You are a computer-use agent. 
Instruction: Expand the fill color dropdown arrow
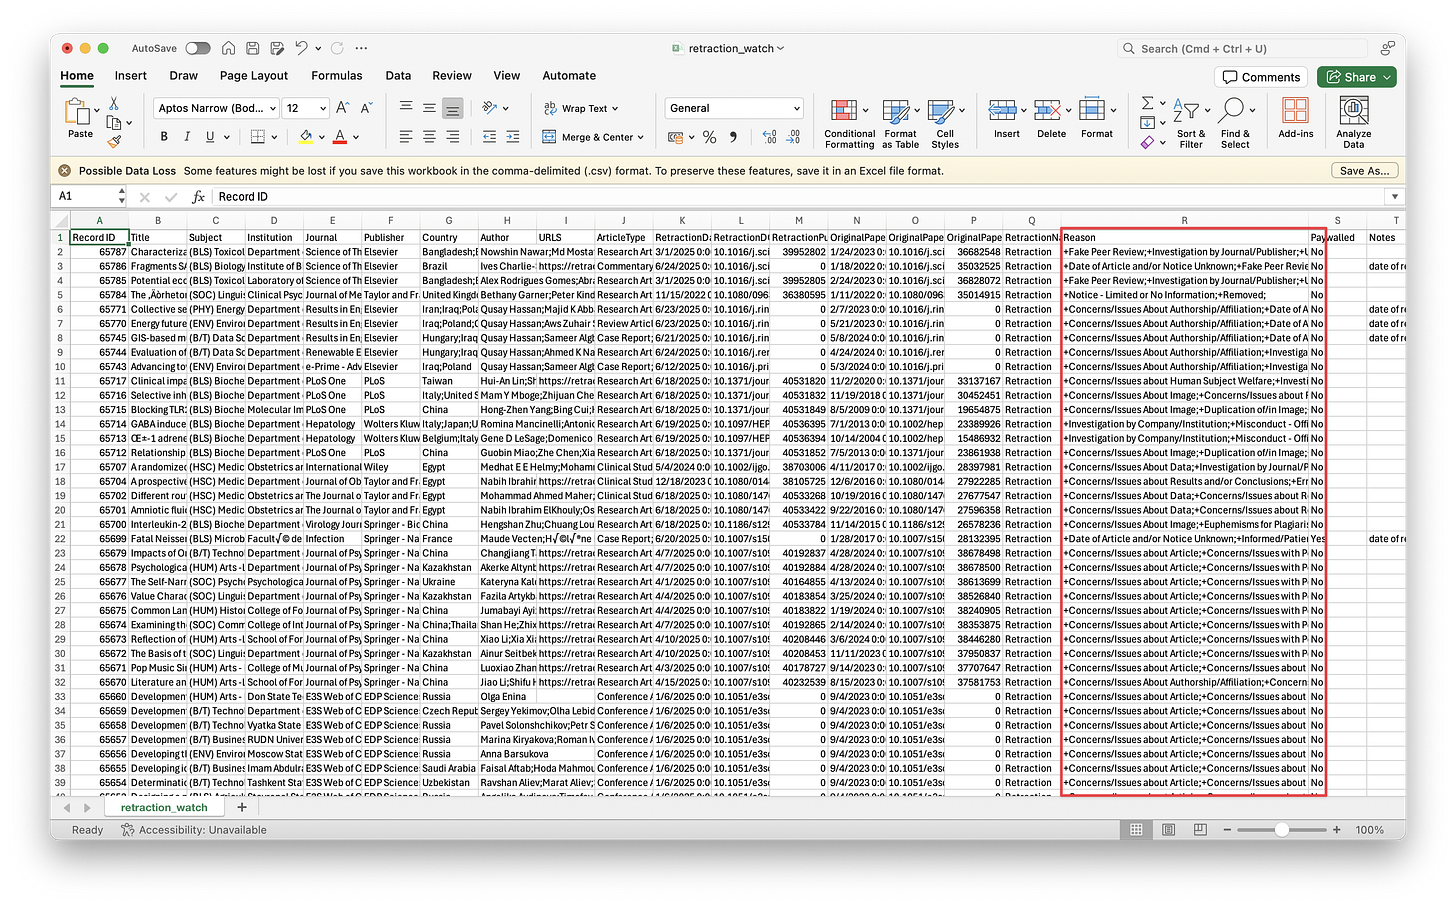pyautogui.click(x=322, y=137)
